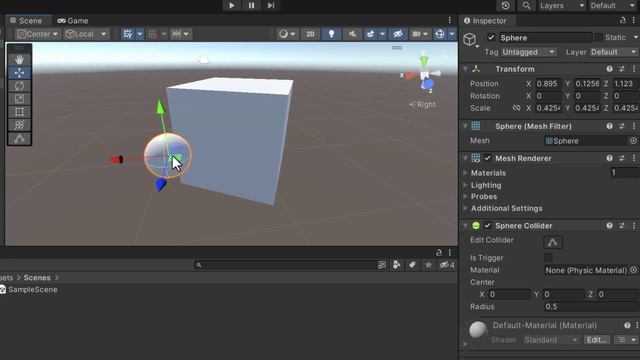
Task: Toggle the Sphere Collider enabled checkbox
Action: [x=487, y=225]
